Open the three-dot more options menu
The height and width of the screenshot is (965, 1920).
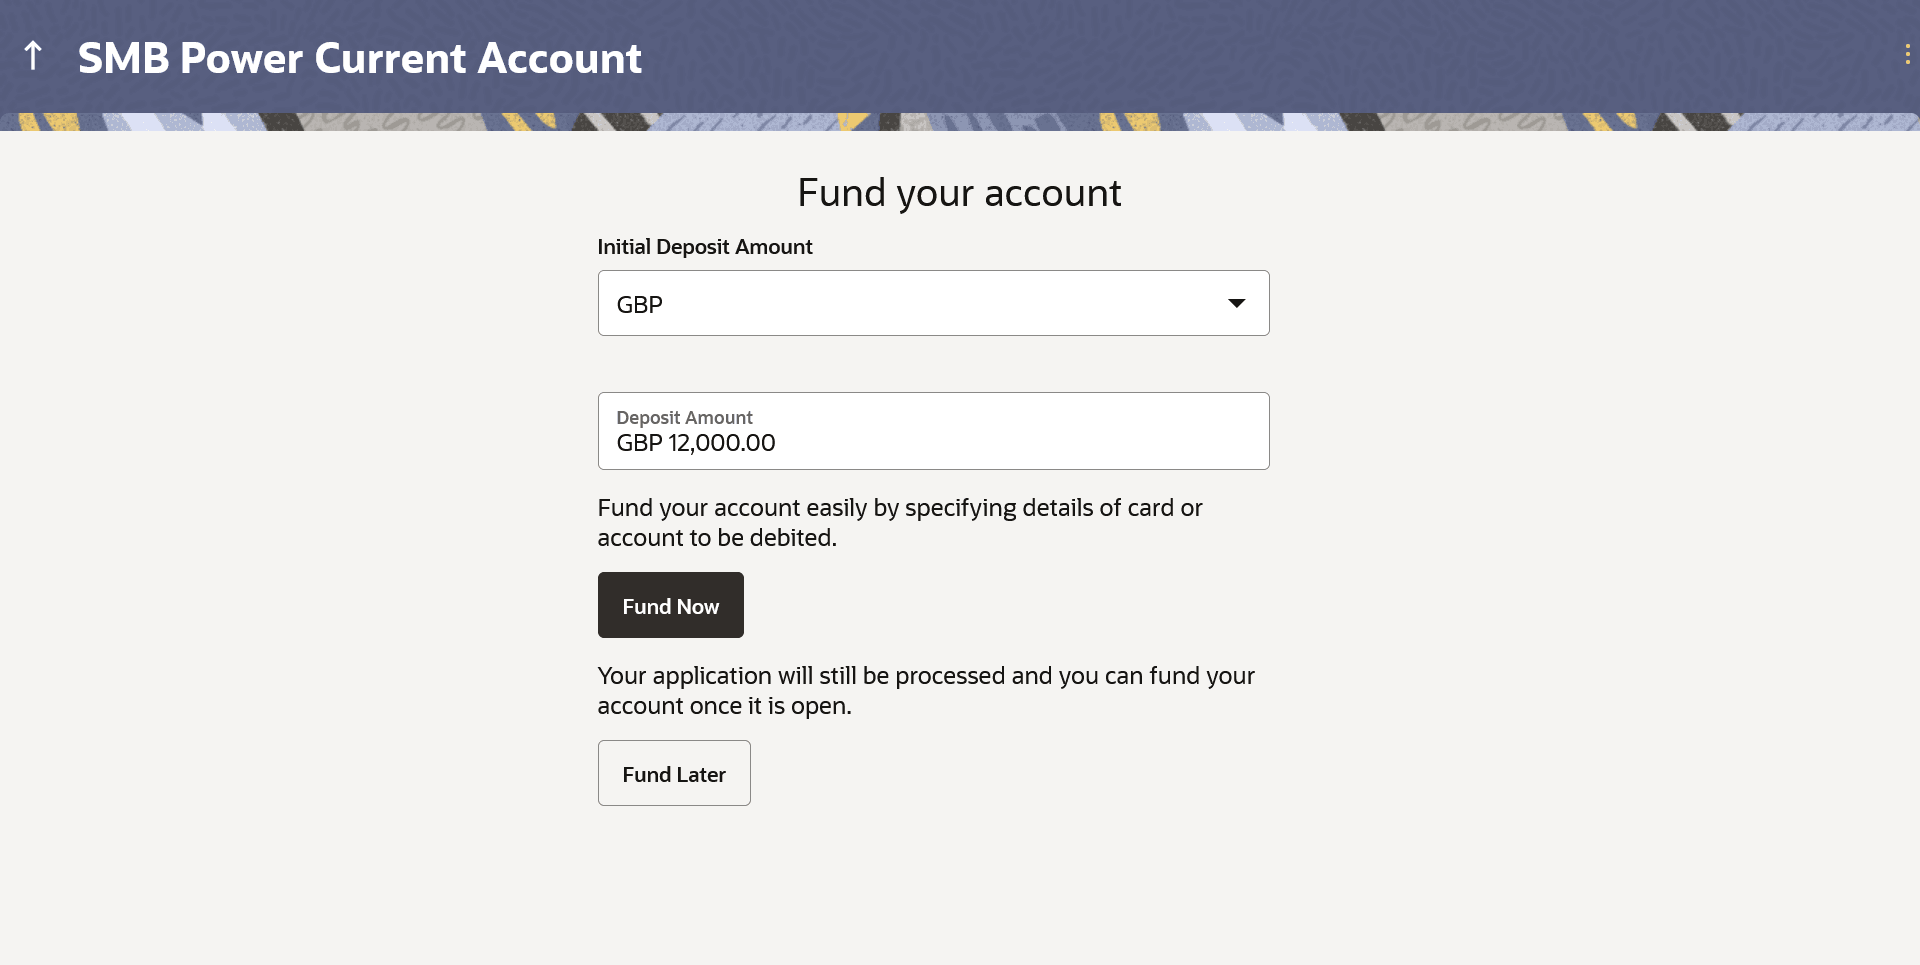(1907, 55)
